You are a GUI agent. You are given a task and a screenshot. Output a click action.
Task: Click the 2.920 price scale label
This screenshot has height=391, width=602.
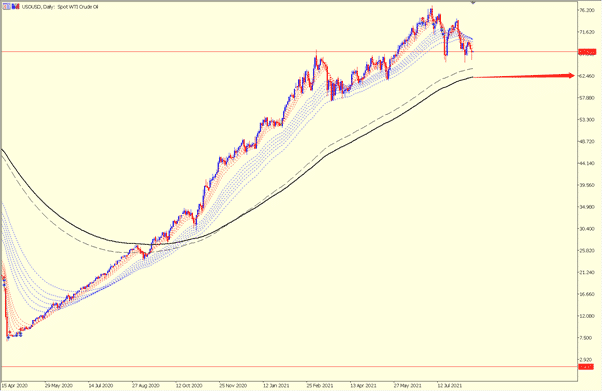(586, 360)
